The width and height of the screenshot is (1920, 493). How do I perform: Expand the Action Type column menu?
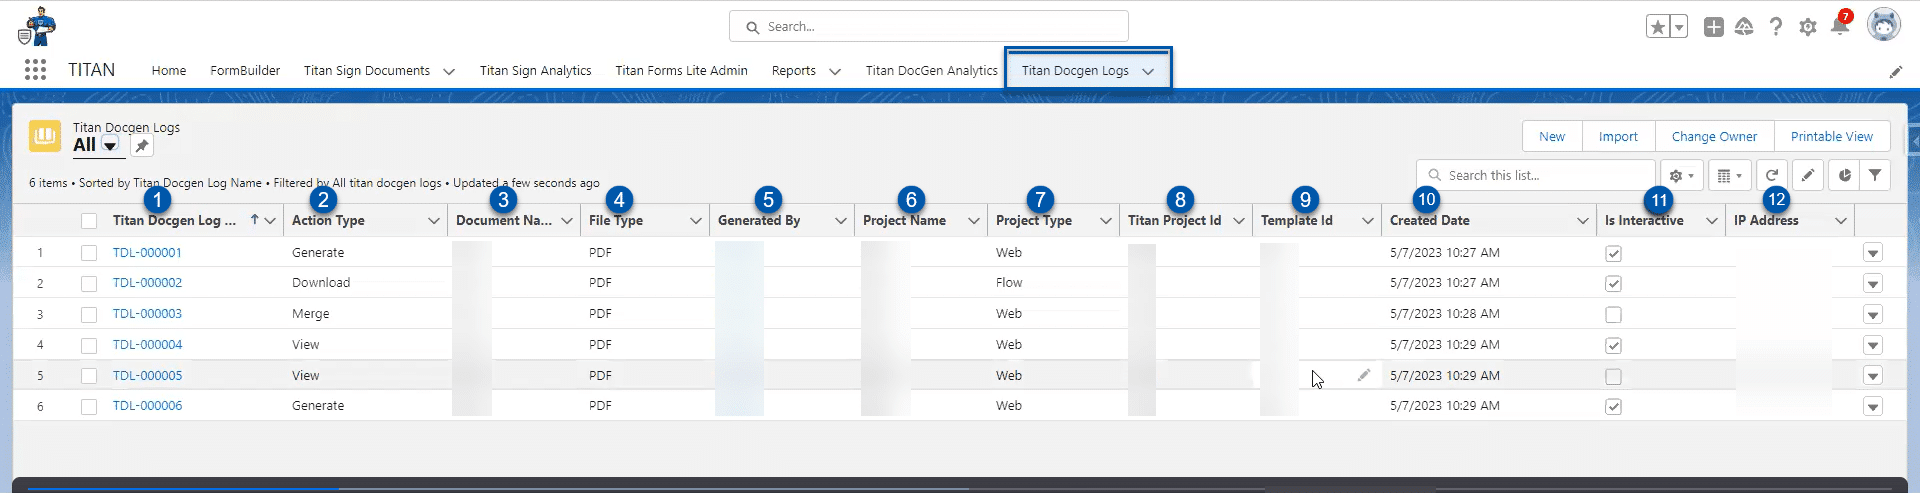(x=434, y=221)
